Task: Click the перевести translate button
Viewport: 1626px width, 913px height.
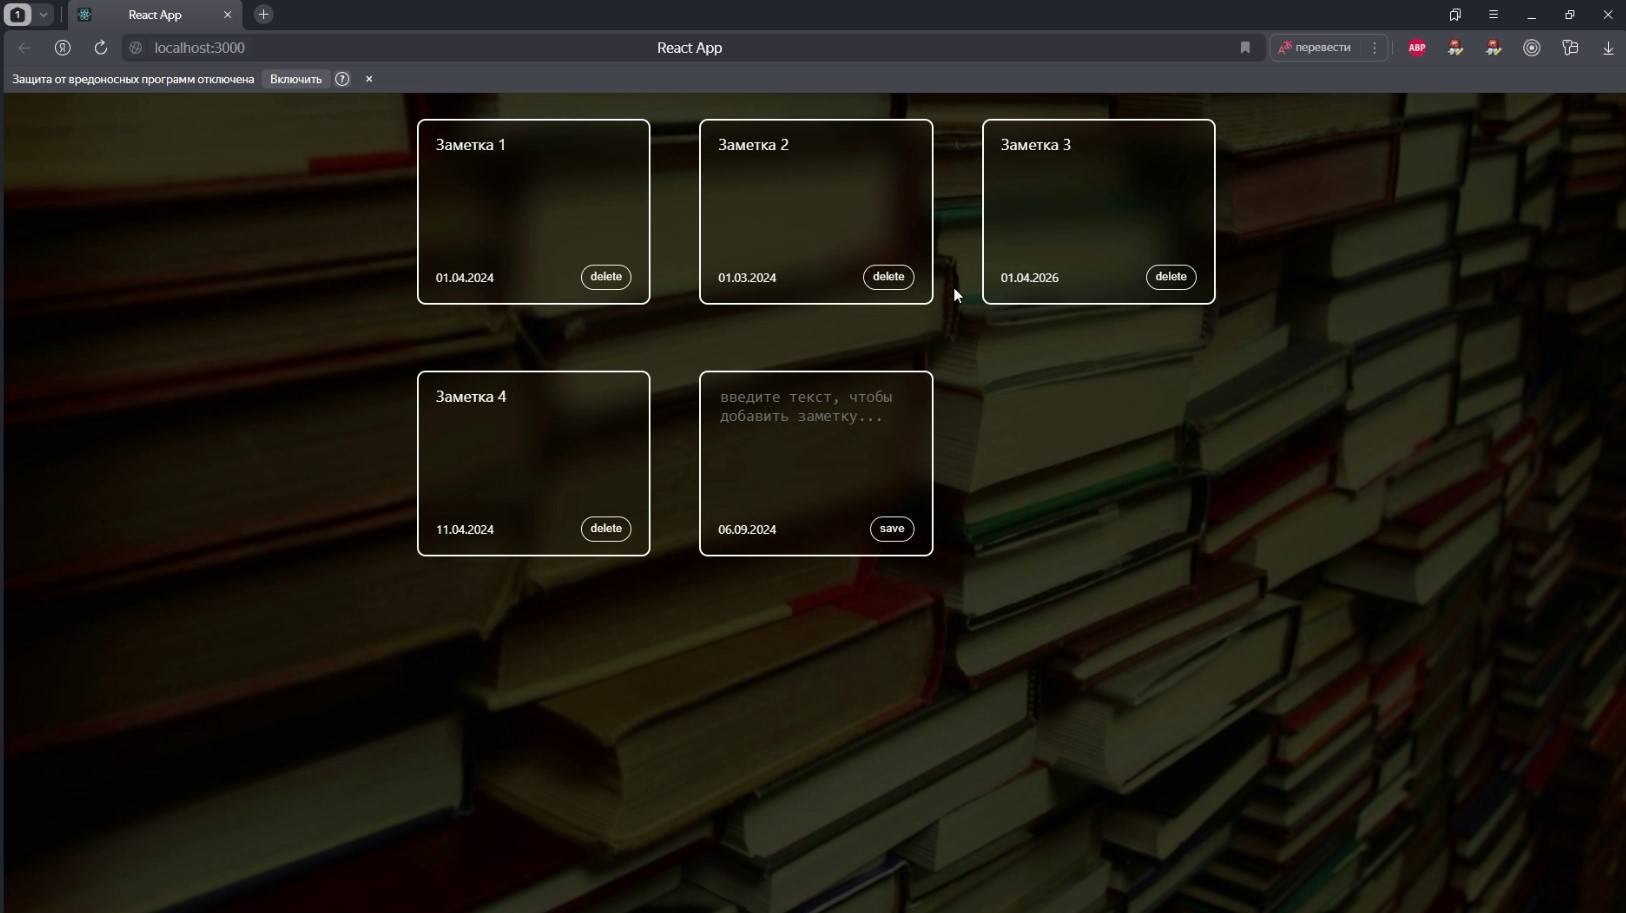Action: [x=1315, y=48]
